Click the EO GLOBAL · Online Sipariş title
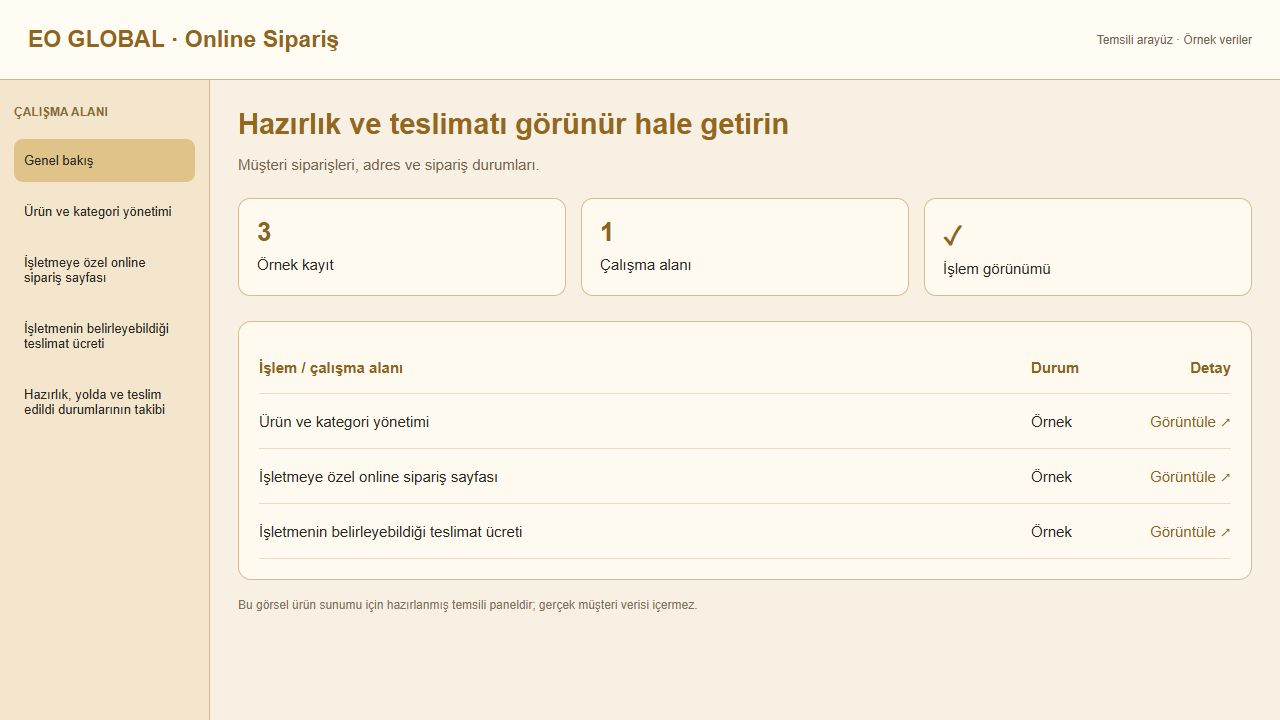The width and height of the screenshot is (1280, 720). (x=183, y=39)
